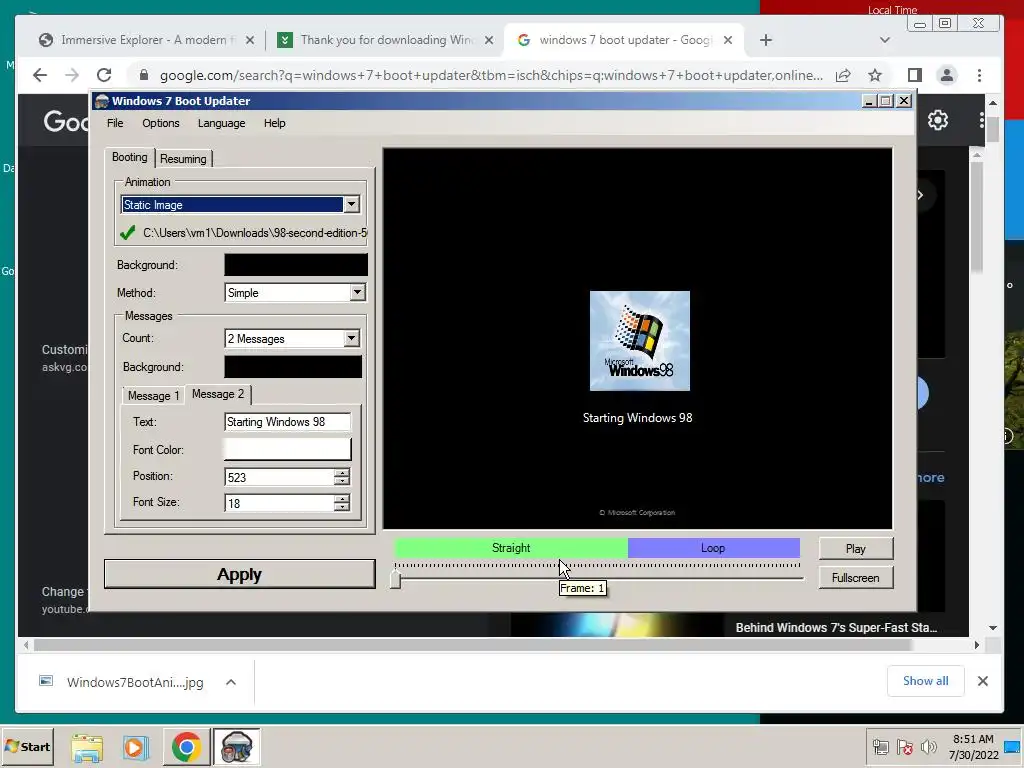Toggle the Chrome side panel icon
1024x768 pixels.
click(x=914, y=75)
